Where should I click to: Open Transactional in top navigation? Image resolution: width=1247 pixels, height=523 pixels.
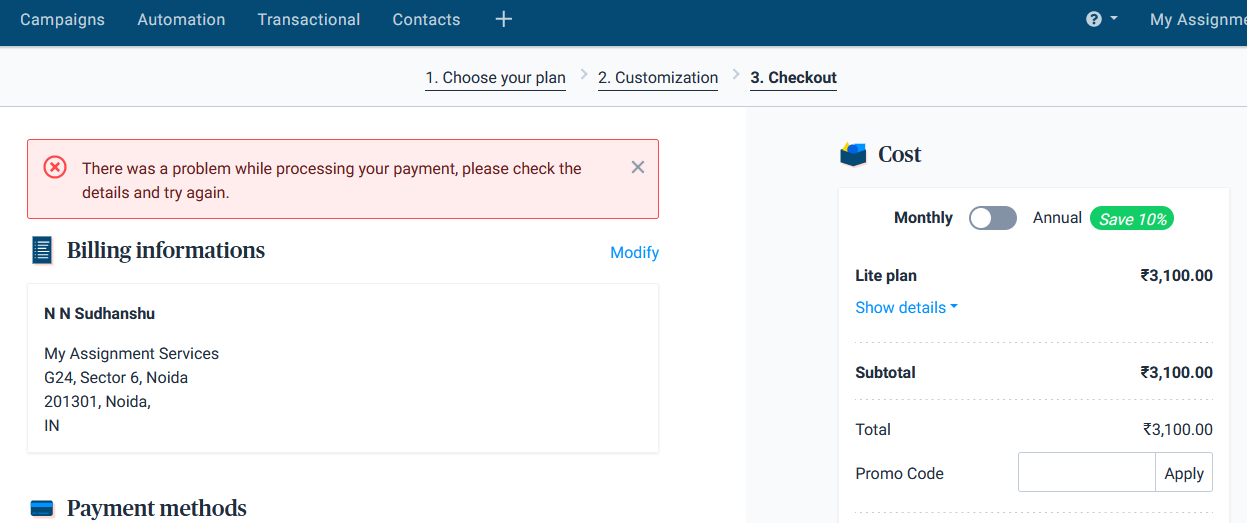point(308,19)
